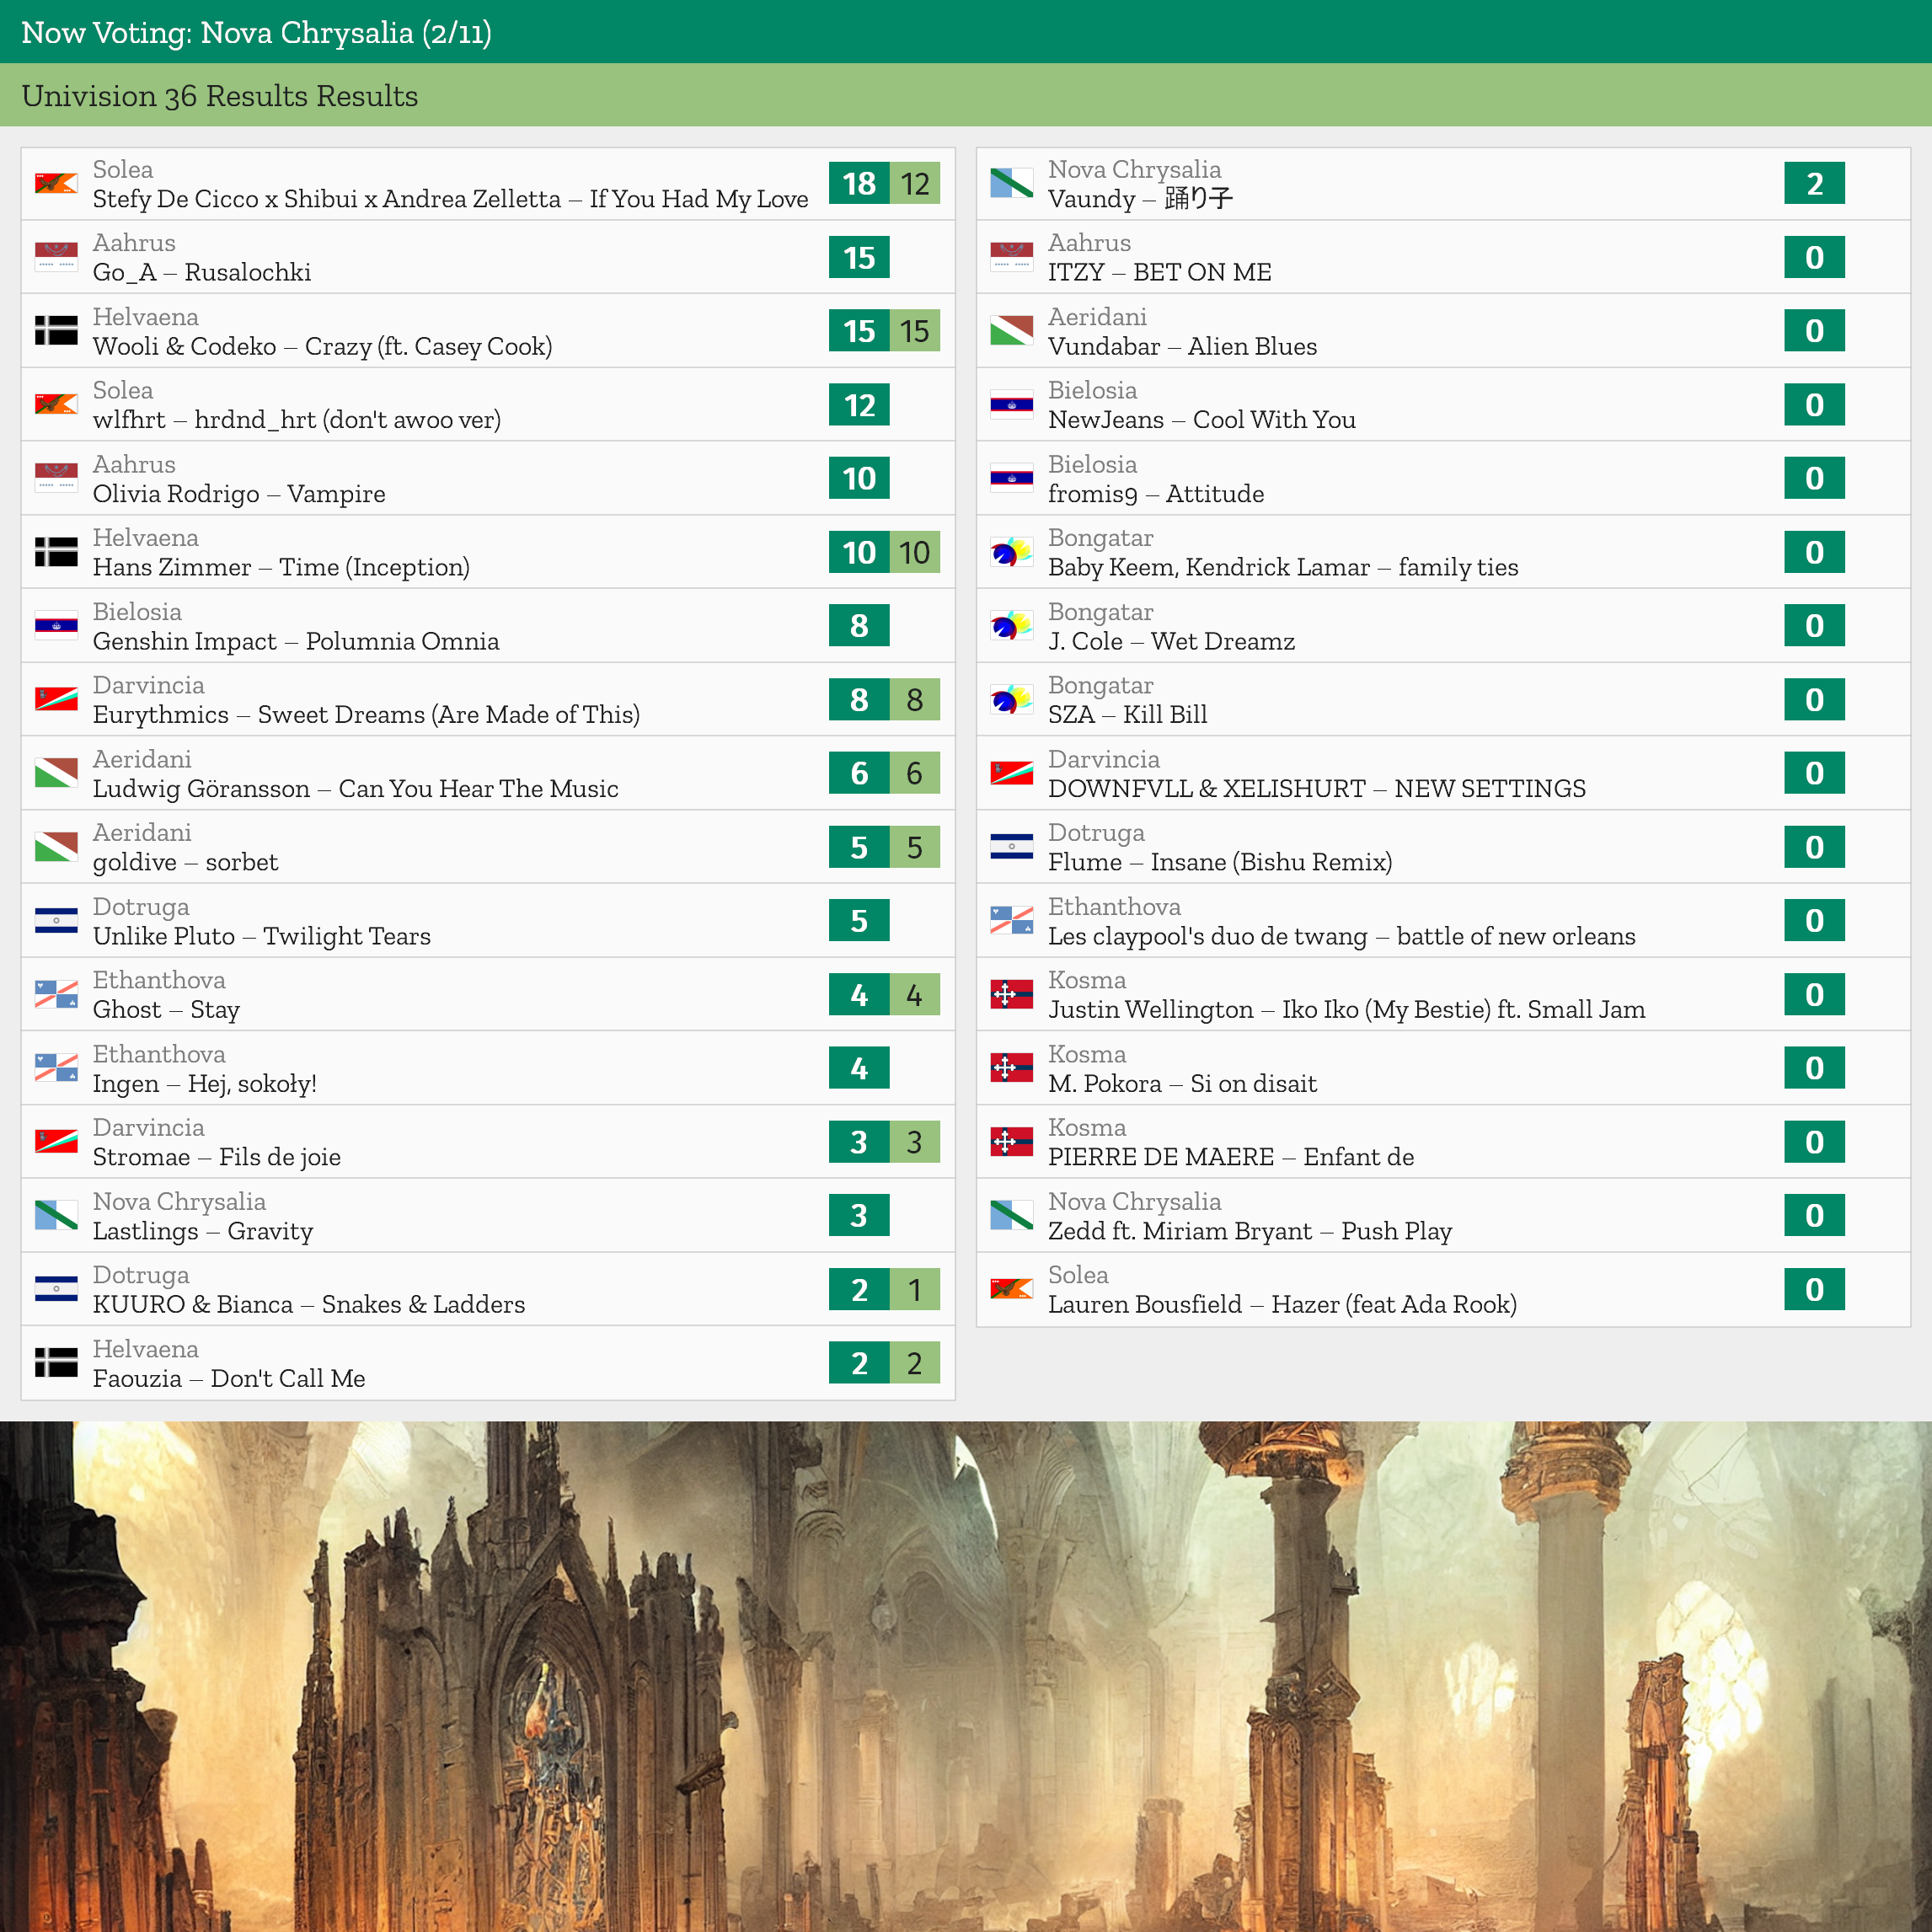Click Aahrus flag next to Go_A Rusalochki
The image size is (1932, 1932).
(x=56, y=257)
